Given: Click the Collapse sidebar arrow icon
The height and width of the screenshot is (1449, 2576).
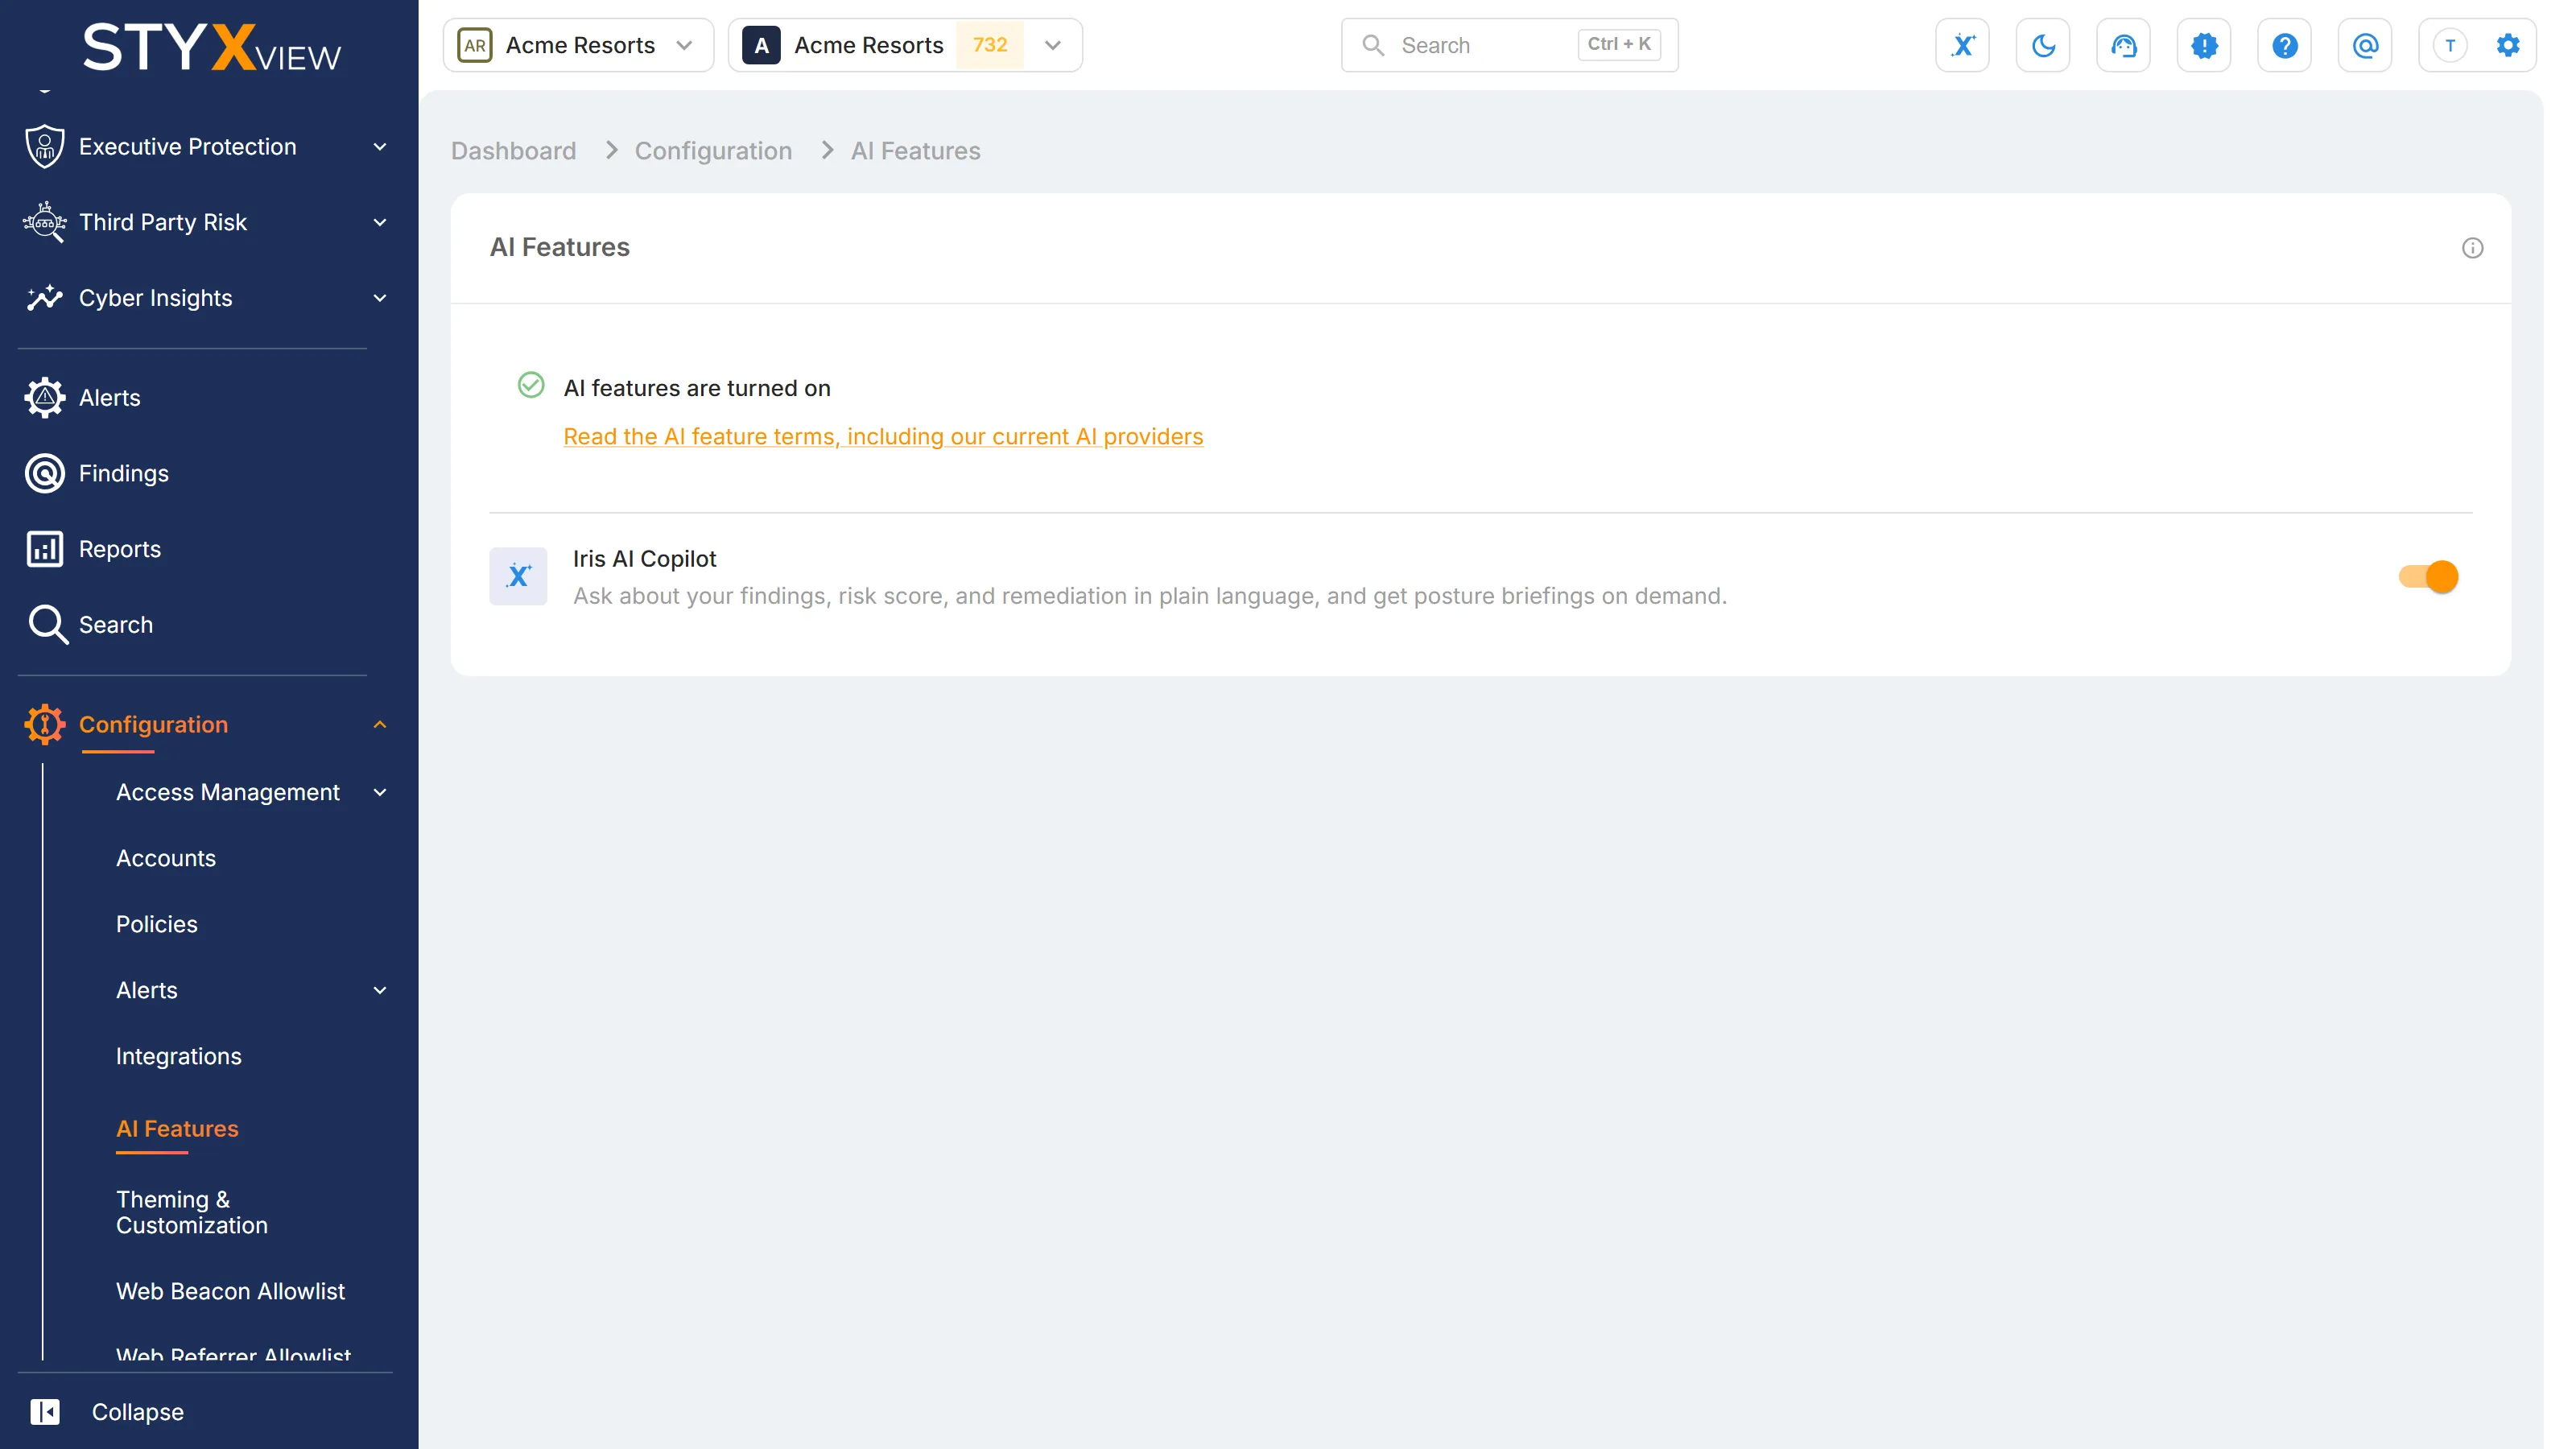Looking at the screenshot, I should 45,1411.
